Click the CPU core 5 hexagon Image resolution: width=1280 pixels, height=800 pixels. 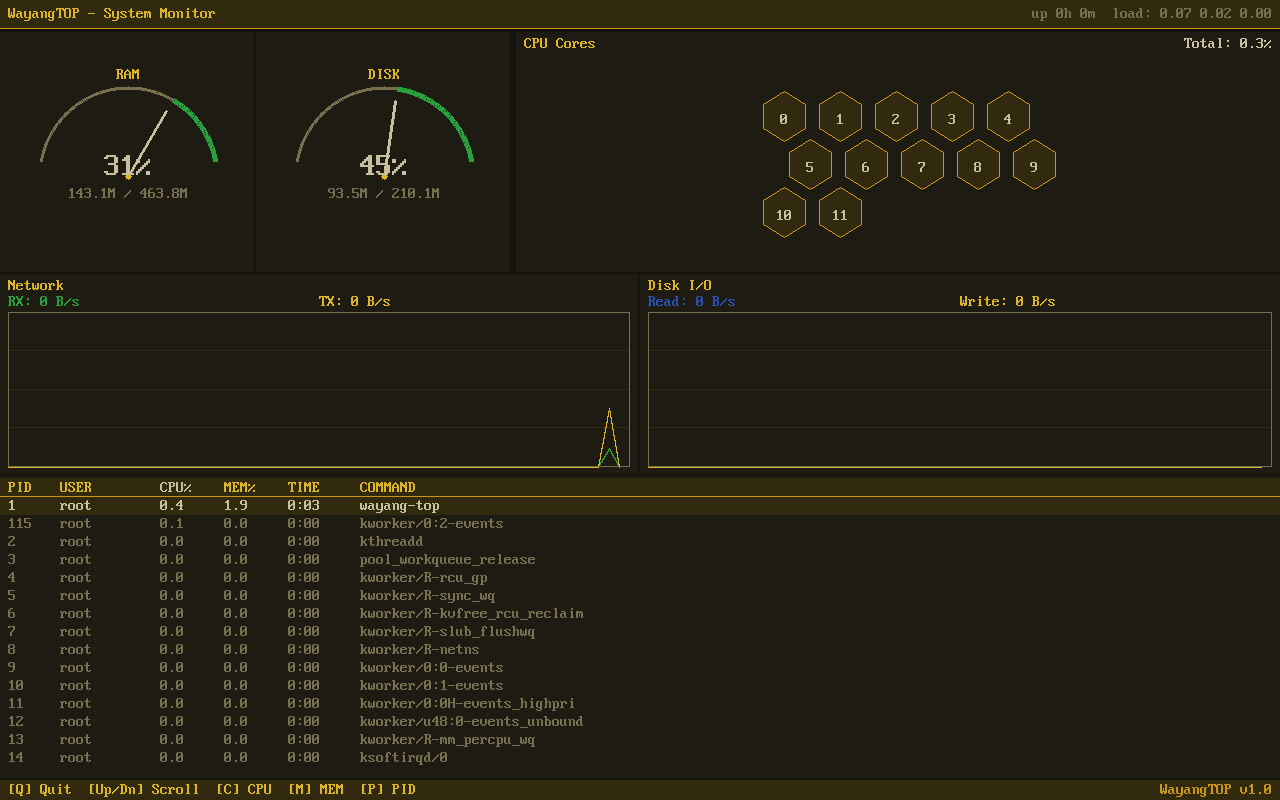(810, 164)
